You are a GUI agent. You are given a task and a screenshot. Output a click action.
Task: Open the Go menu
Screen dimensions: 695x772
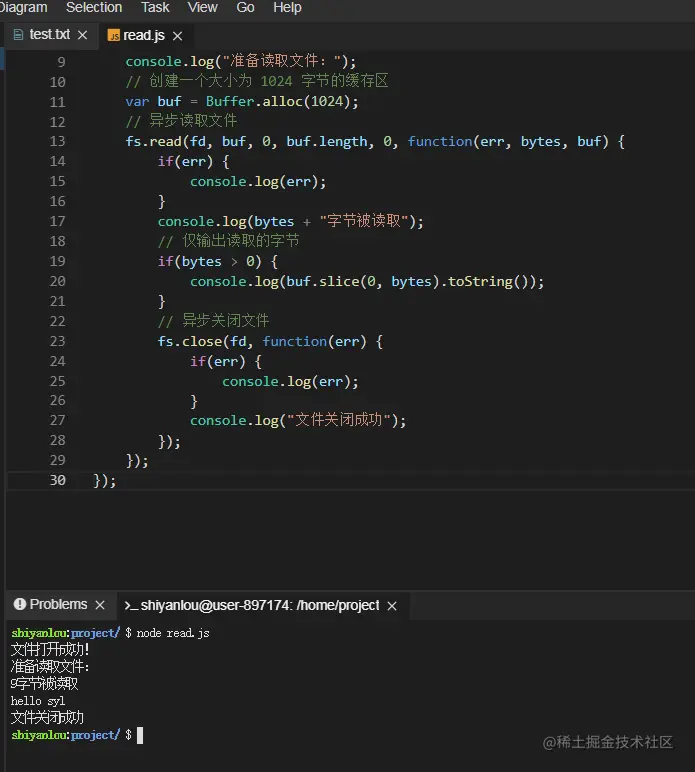coord(245,7)
